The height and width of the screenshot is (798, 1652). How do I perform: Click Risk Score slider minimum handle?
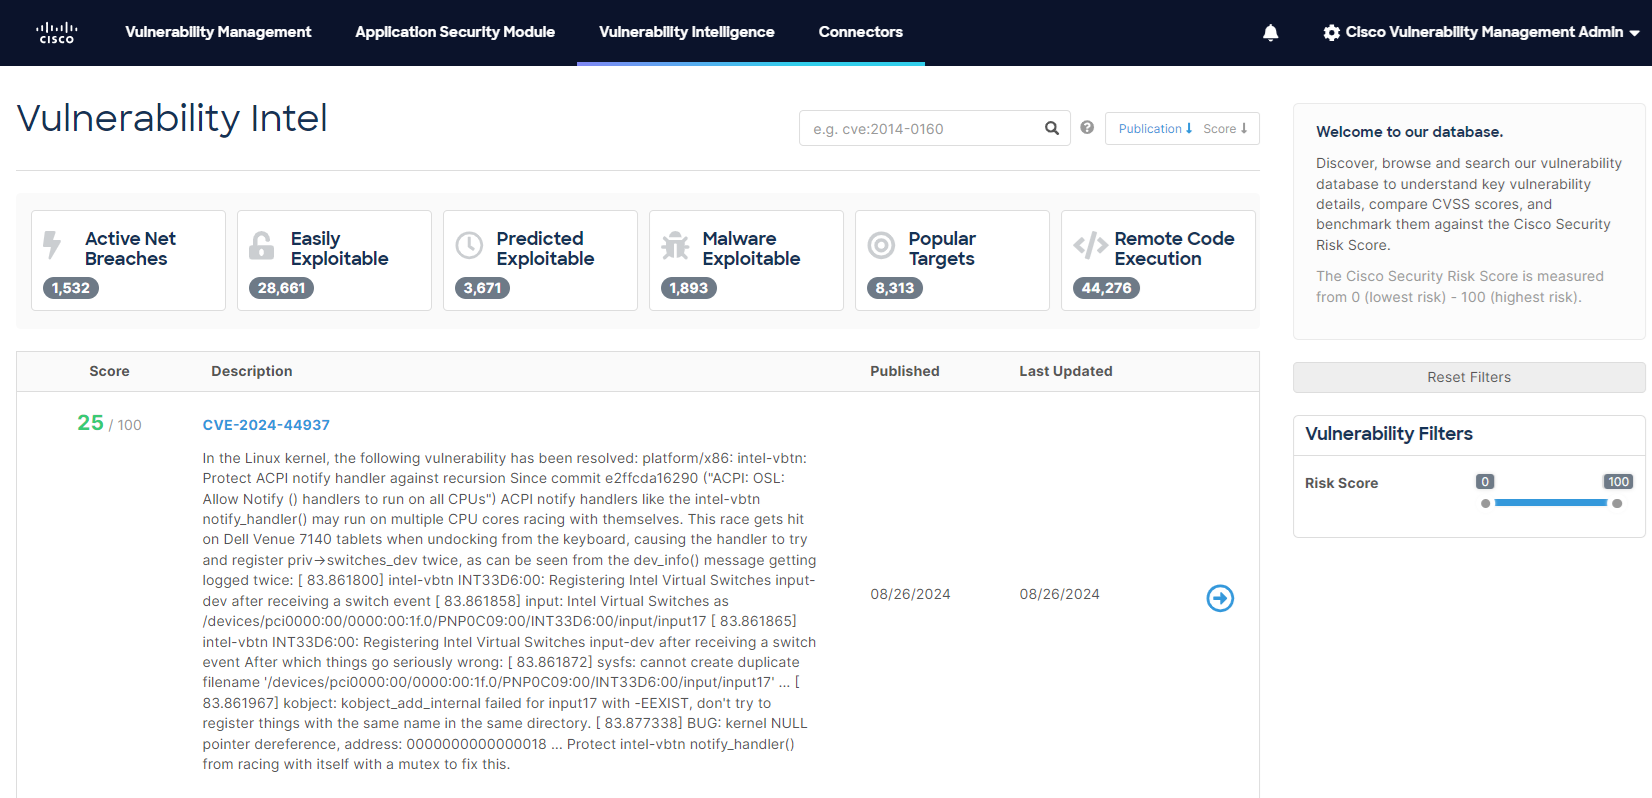pos(1486,503)
